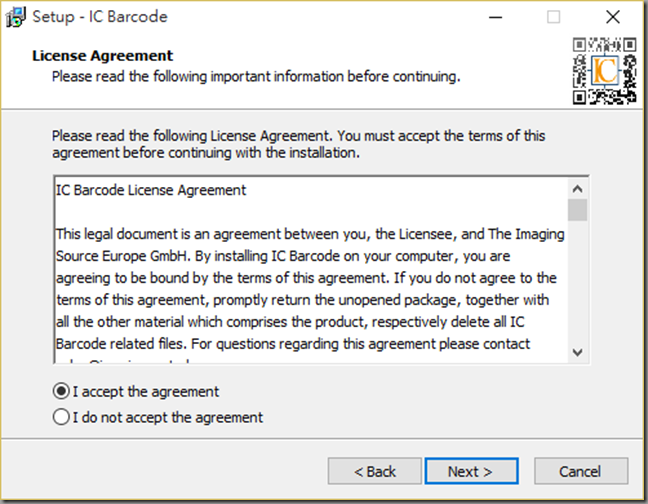Proceed by clicking "Next >"

click(471, 471)
